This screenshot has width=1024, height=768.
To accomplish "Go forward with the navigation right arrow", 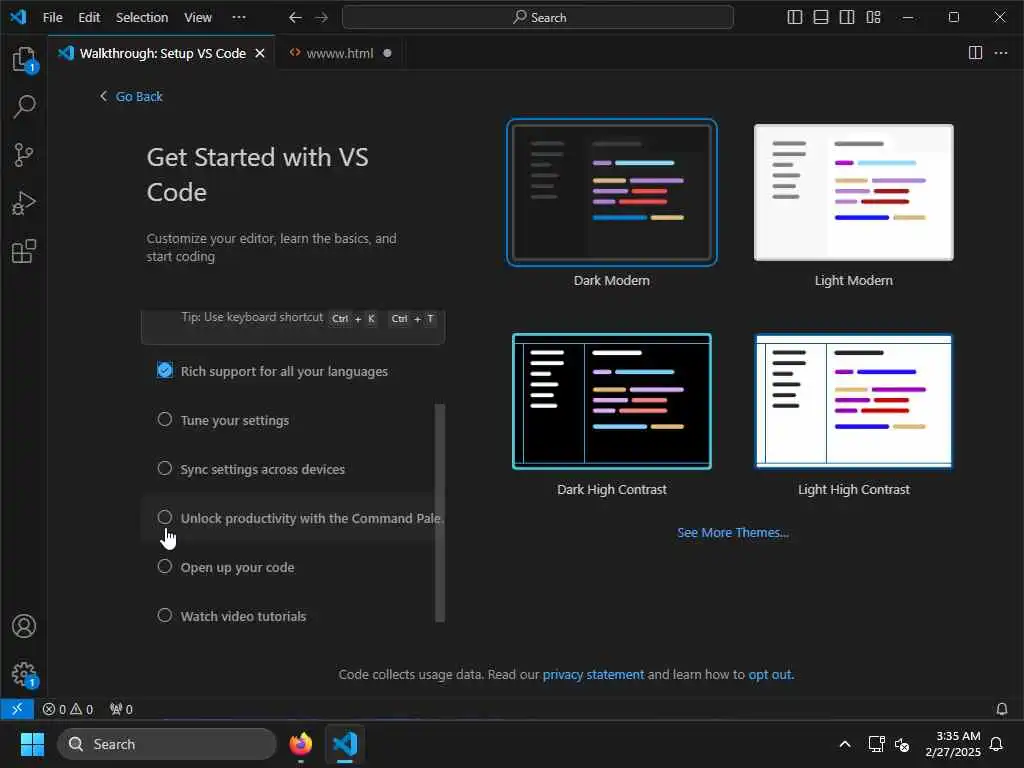I will point(321,18).
